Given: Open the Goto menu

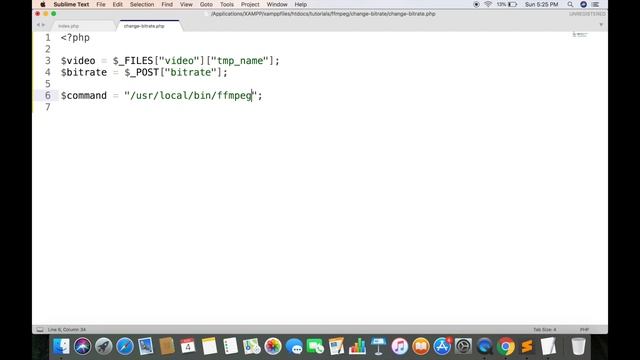Looking at the screenshot, I should tap(206, 4).
